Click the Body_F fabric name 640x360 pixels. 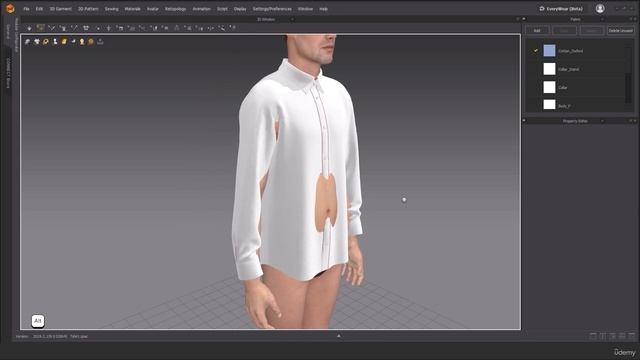564,106
